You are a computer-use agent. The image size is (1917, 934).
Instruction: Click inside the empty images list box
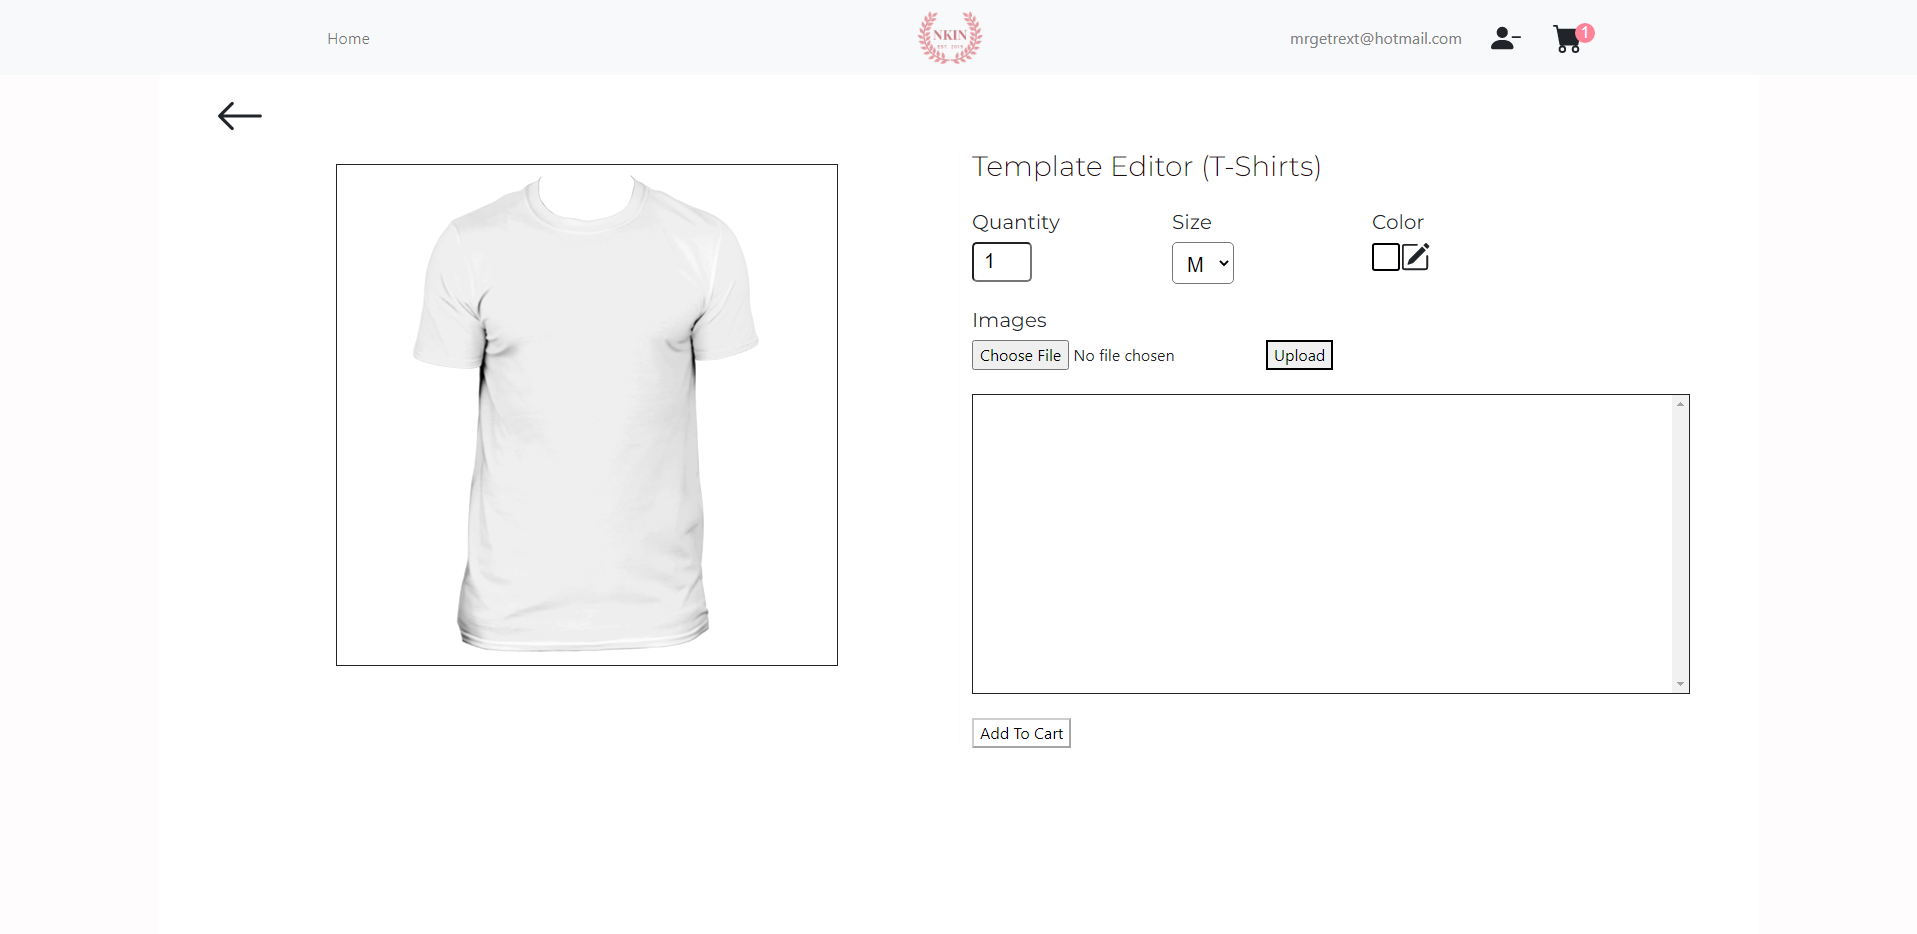pyautogui.click(x=1322, y=544)
